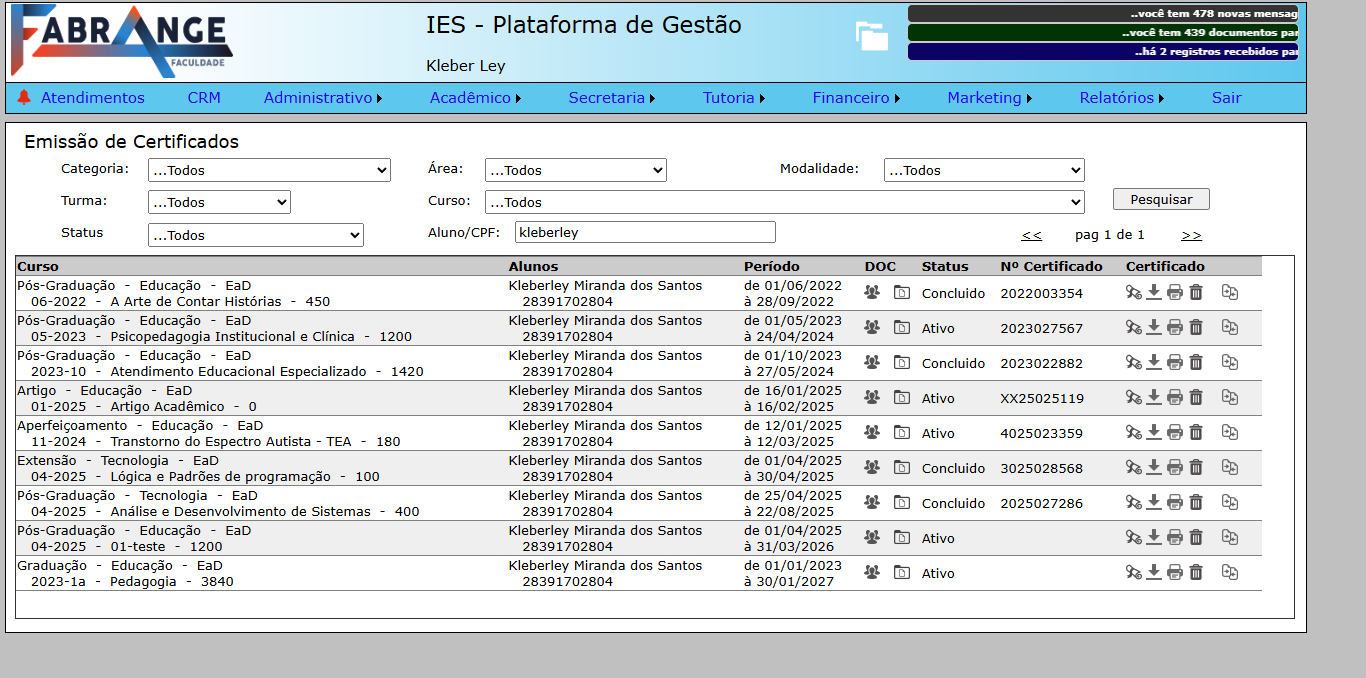1366x678 pixels.
Task: Click the FABRANGE Faculdade logo
Action: pos(121,41)
